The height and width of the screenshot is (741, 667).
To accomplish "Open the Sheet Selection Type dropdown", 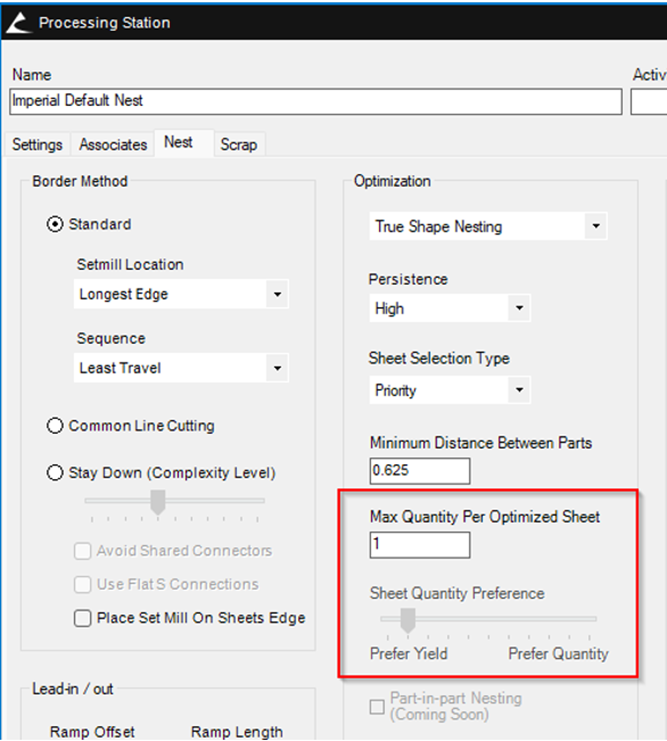I will (x=448, y=390).
